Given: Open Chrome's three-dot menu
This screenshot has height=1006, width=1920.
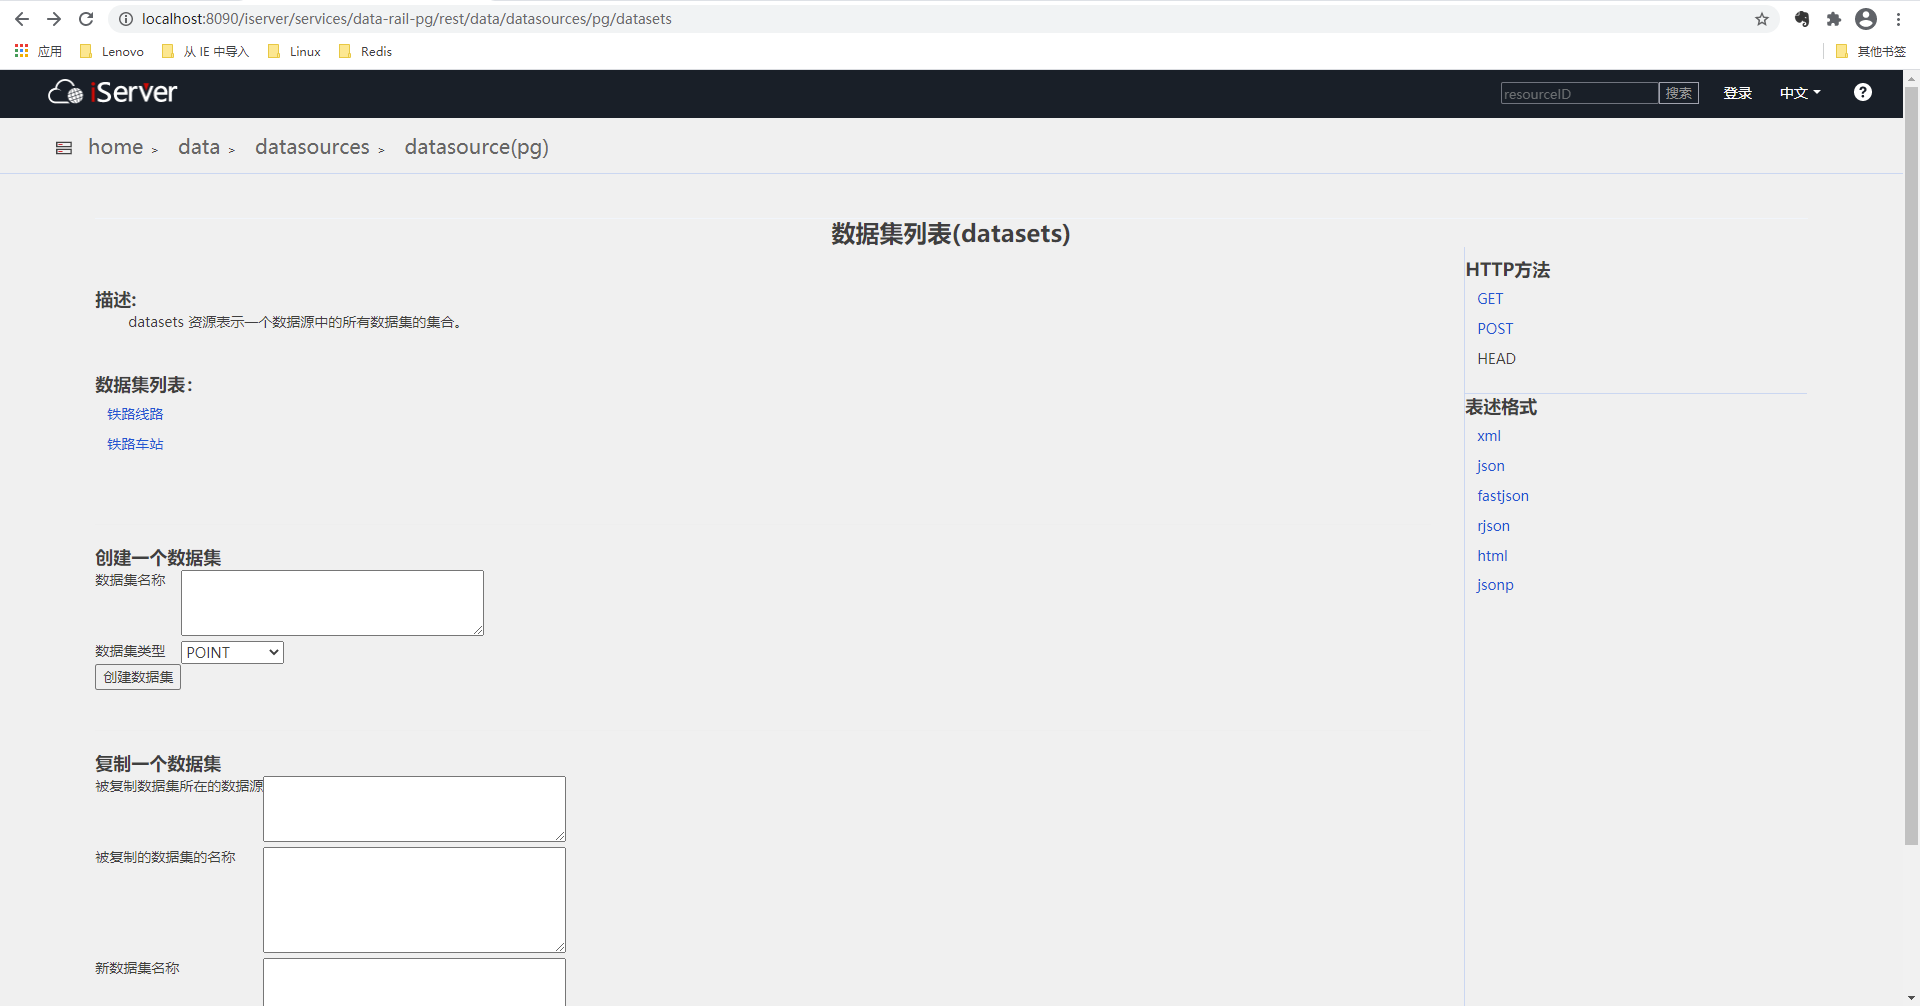Looking at the screenshot, I should click(1899, 18).
